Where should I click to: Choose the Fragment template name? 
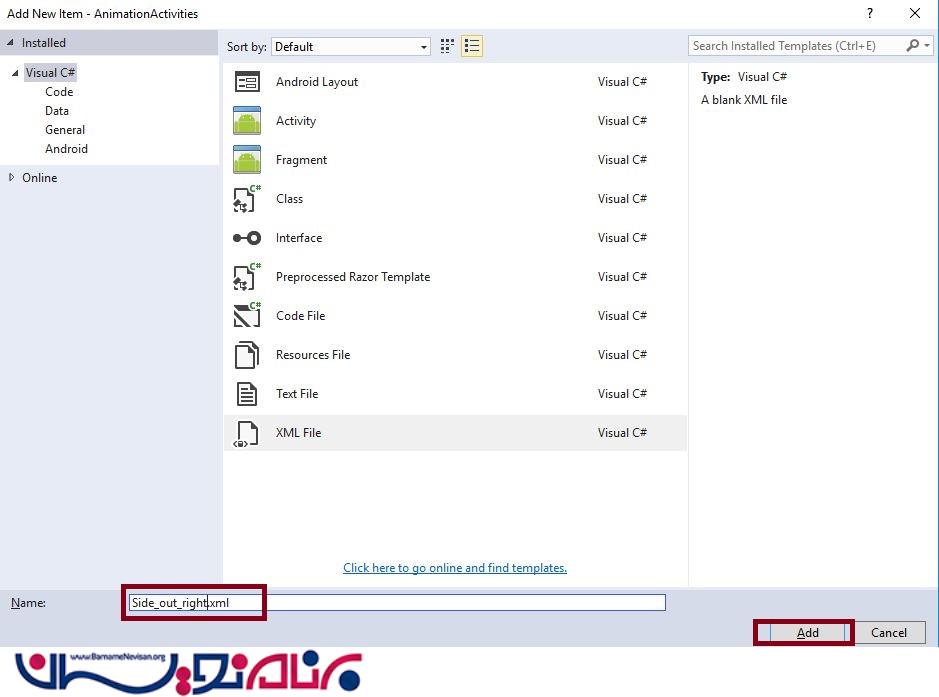click(x=301, y=160)
